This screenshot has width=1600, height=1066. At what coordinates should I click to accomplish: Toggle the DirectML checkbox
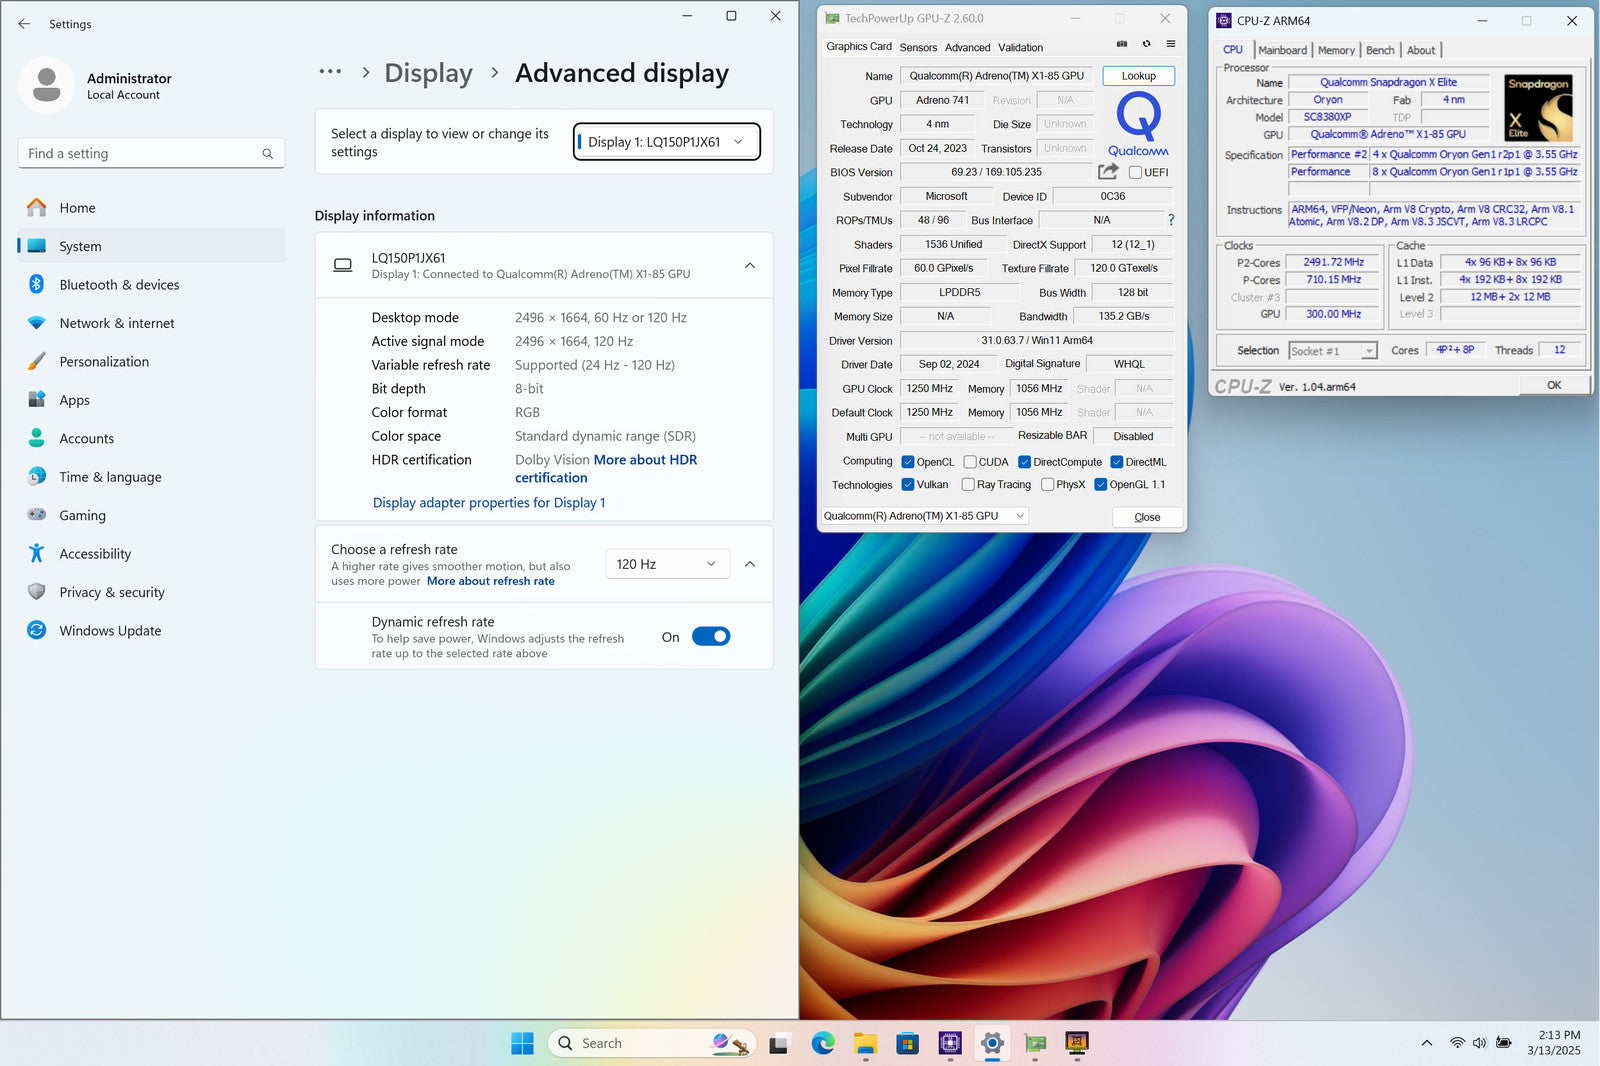pos(1116,462)
